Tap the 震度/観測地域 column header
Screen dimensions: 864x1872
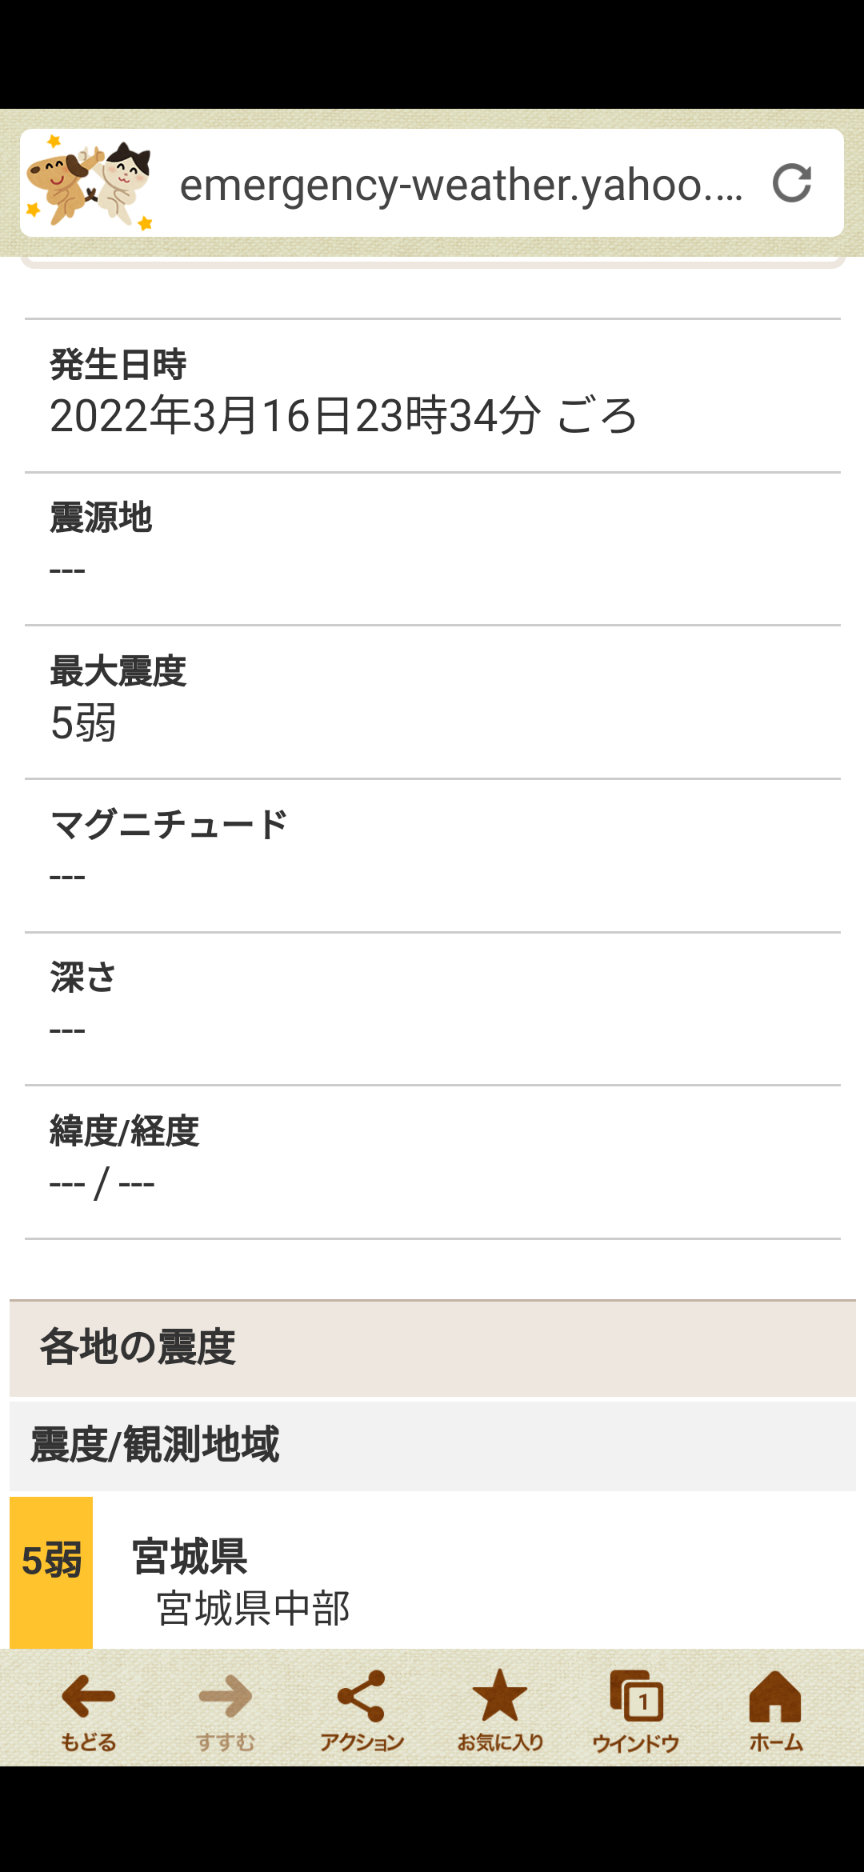click(433, 1446)
